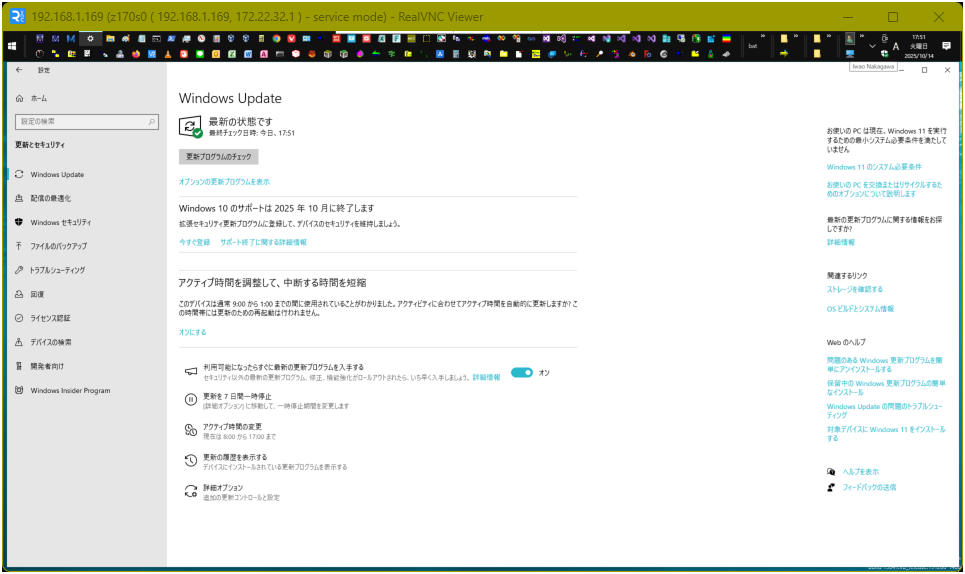
Task: Open Windows Insider Program in the sidebar
Action: pos(70,391)
